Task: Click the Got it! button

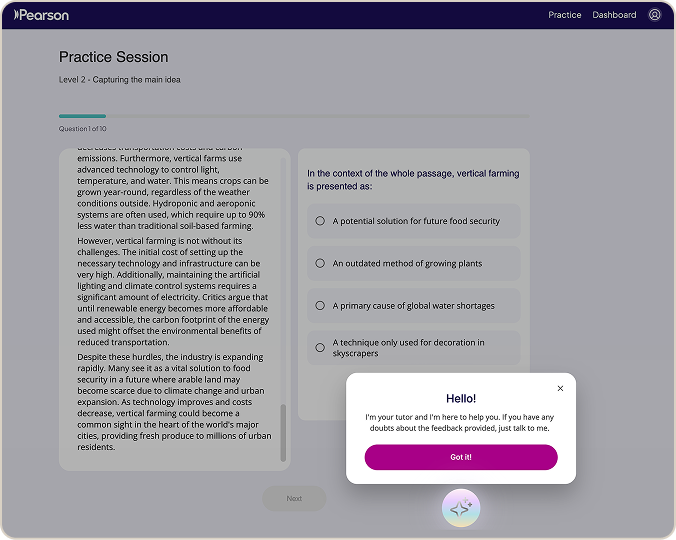Action: click(x=461, y=457)
